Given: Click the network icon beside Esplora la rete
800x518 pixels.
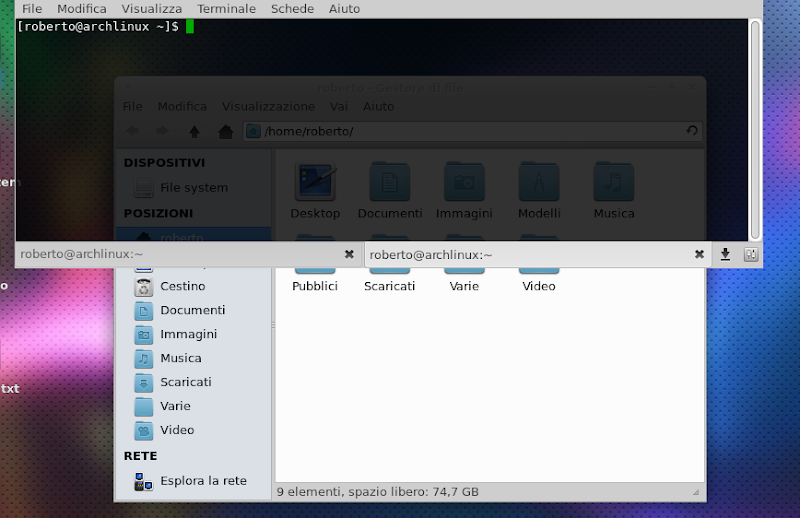Looking at the screenshot, I should coord(144,481).
